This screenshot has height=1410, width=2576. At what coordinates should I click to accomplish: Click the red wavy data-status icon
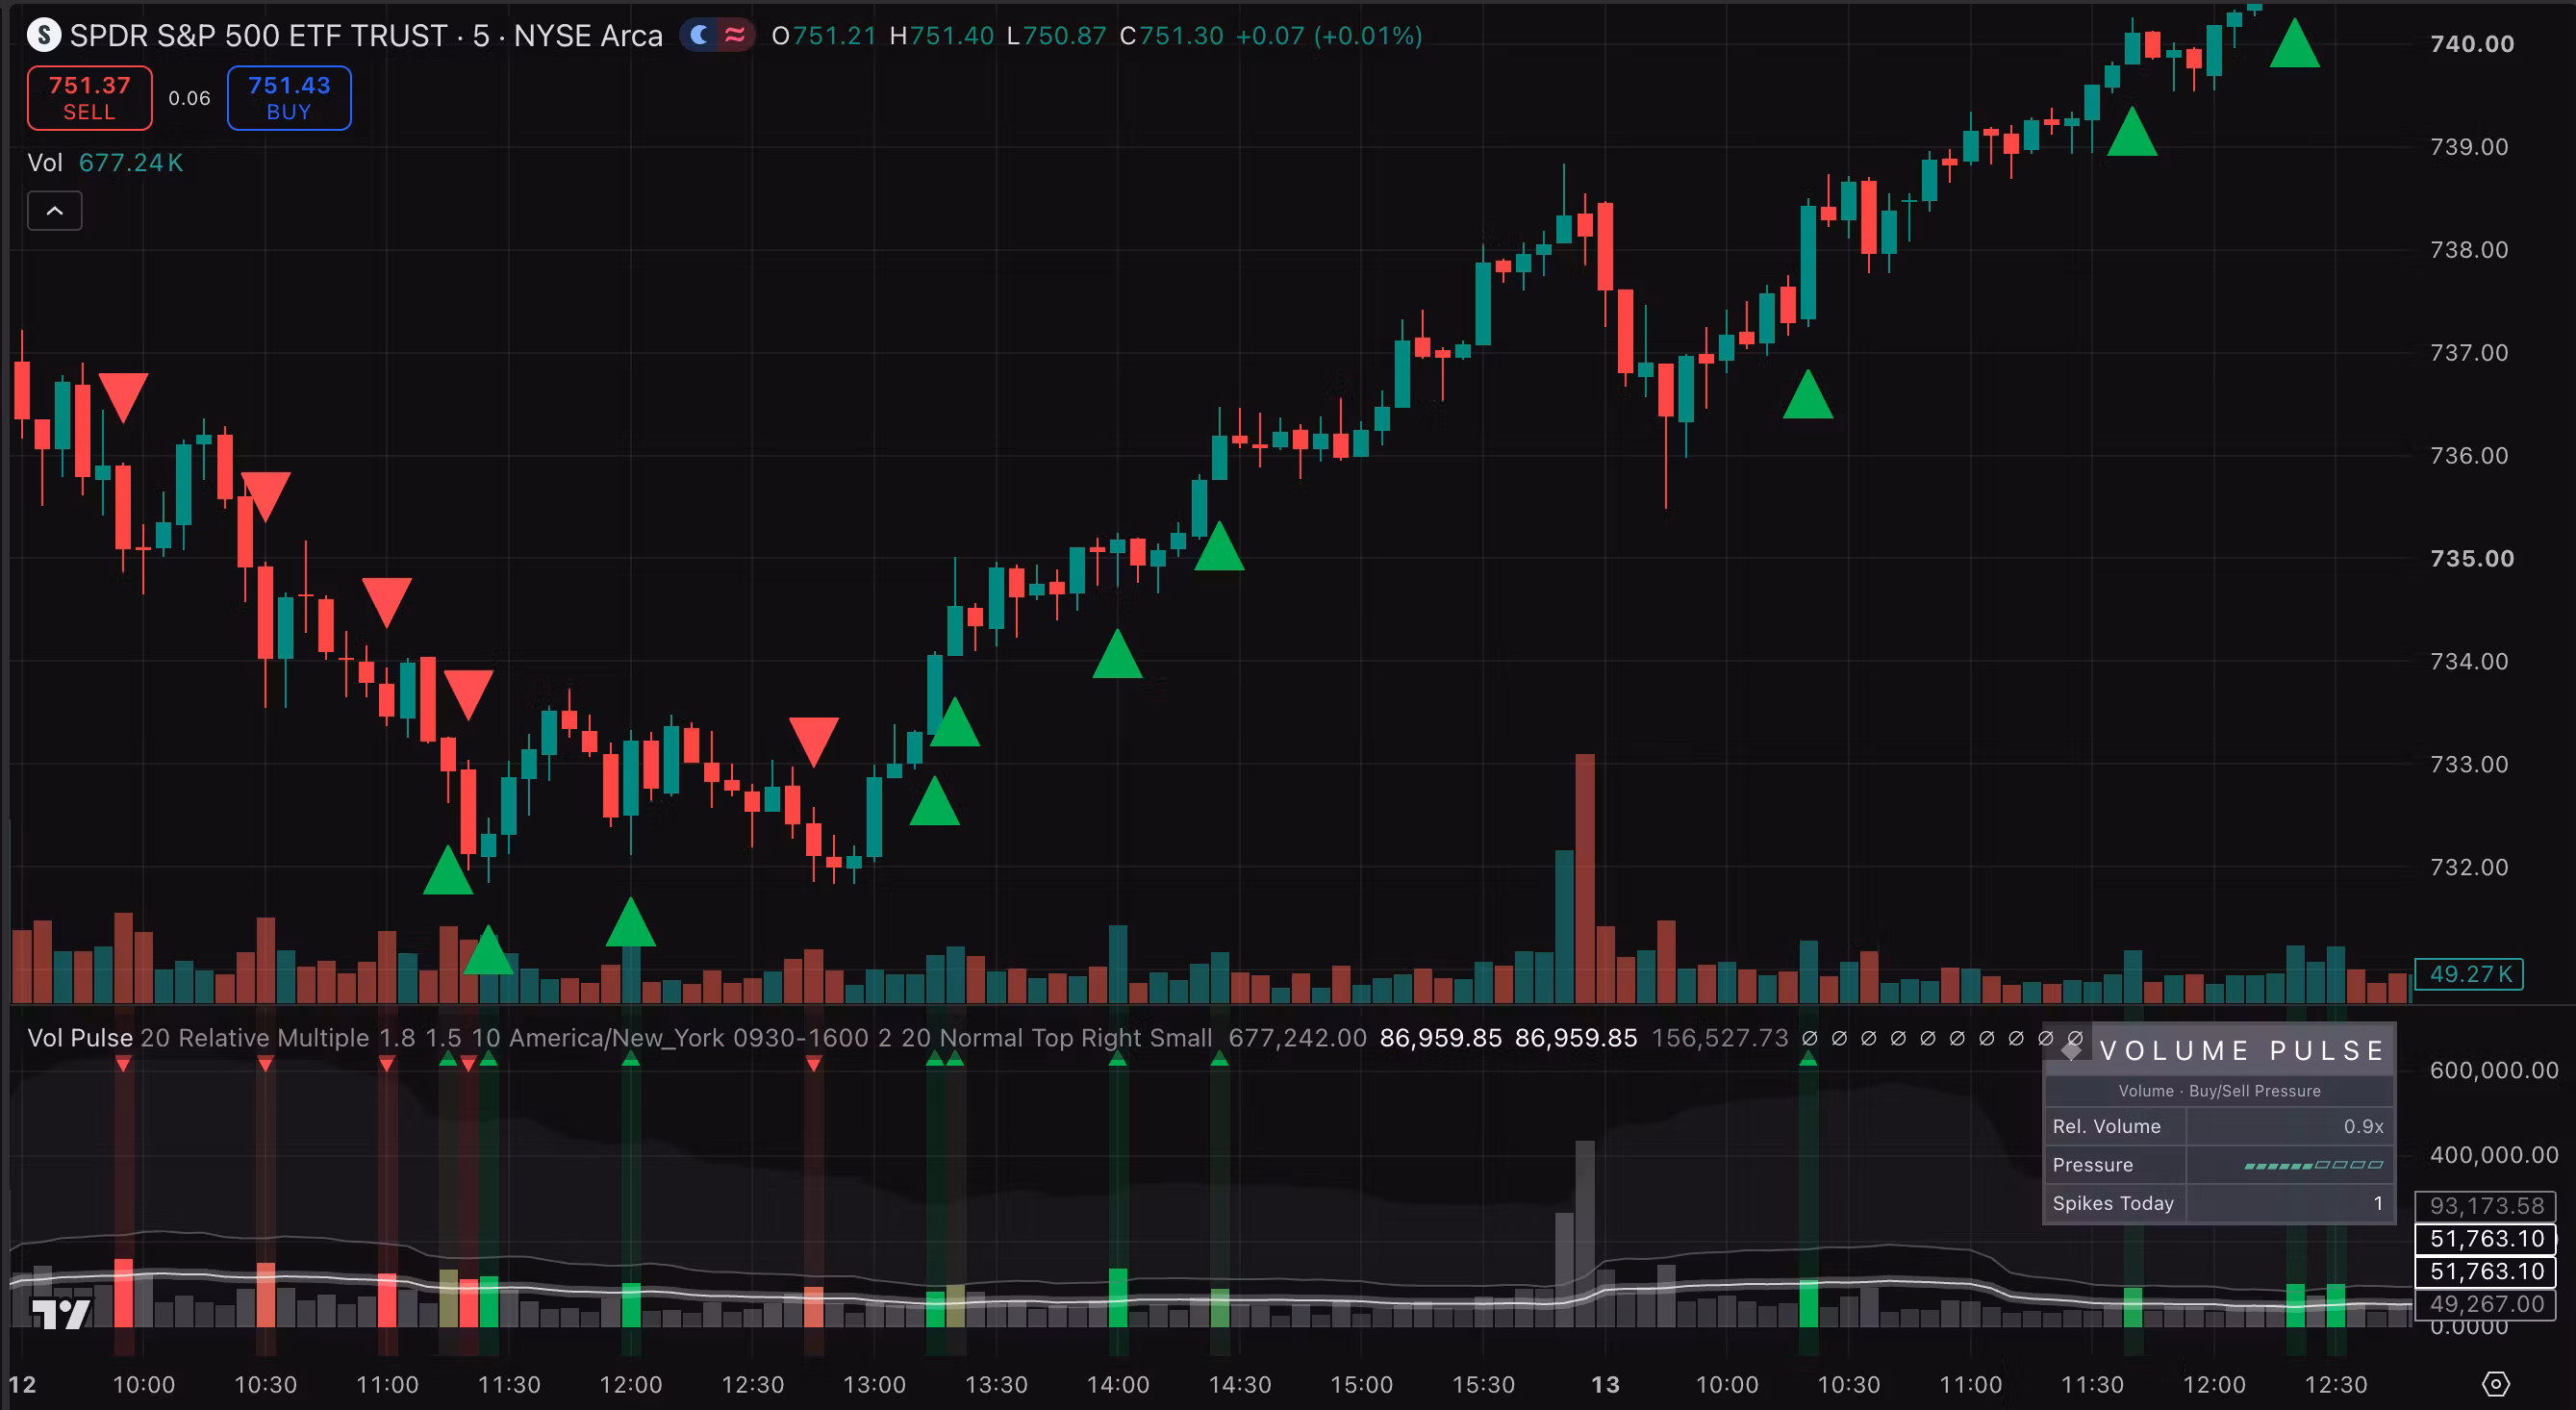click(735, 35)
